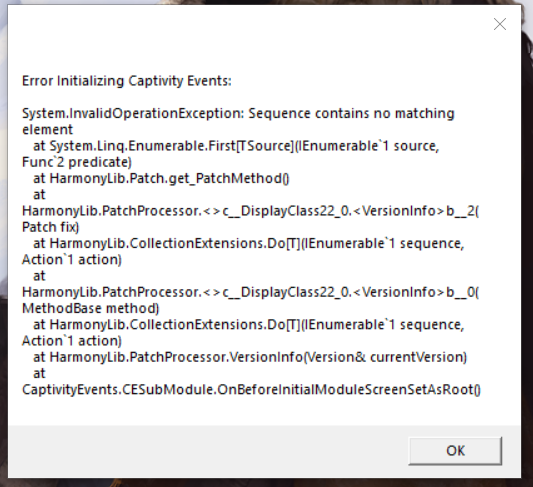Screen dimensions: 533x487
Task: Click the 'Func`2 predicate)' text
Action: (76, 162)
